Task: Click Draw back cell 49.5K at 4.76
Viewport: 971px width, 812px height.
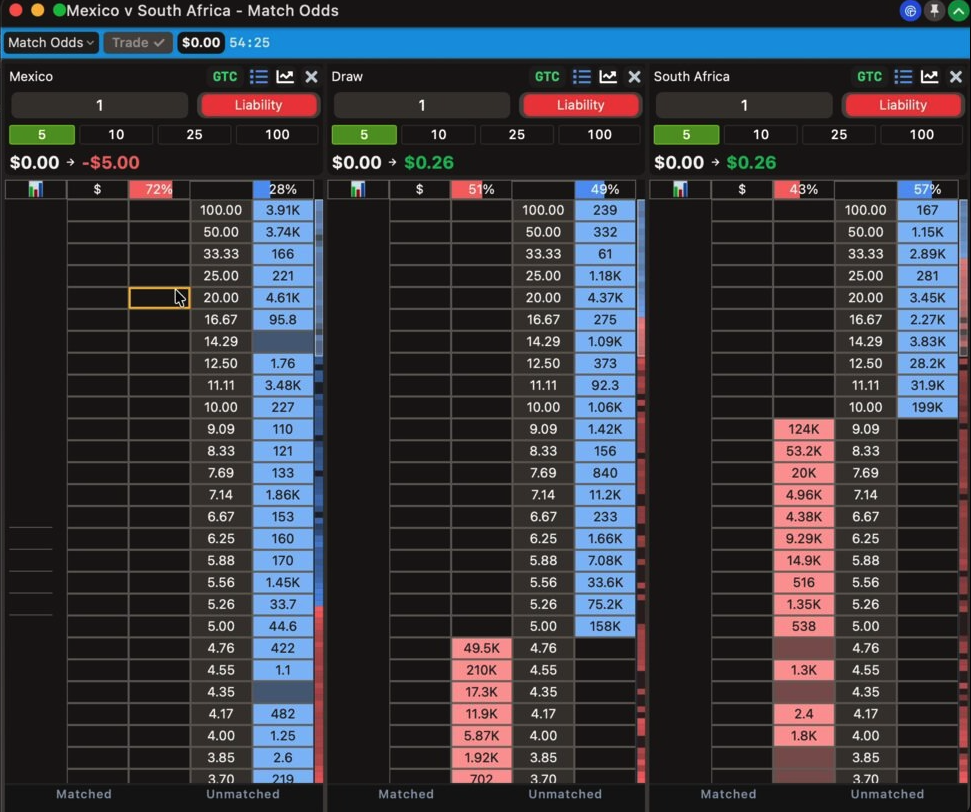Action: tap(481, 648)
